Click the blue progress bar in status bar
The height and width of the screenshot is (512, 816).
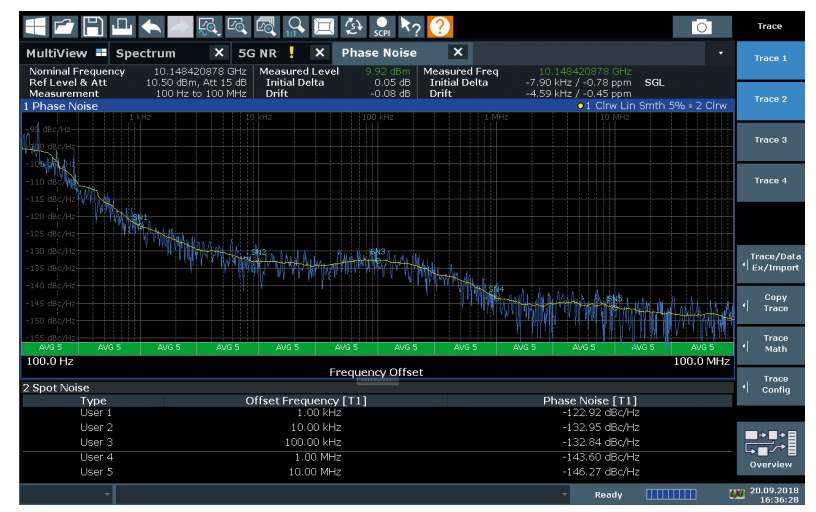(x=671, y=494)
